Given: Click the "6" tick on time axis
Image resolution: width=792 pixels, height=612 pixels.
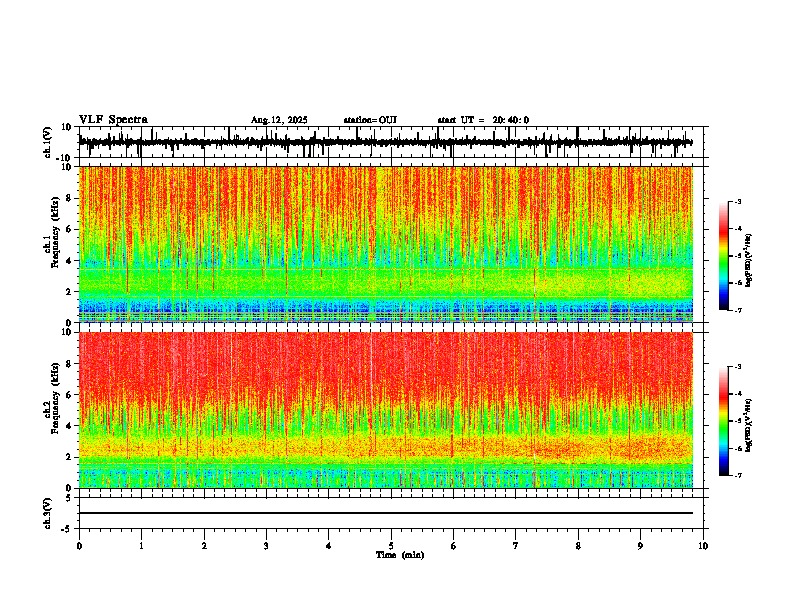Looking at the screenshot, I should (x=454, y=546).
